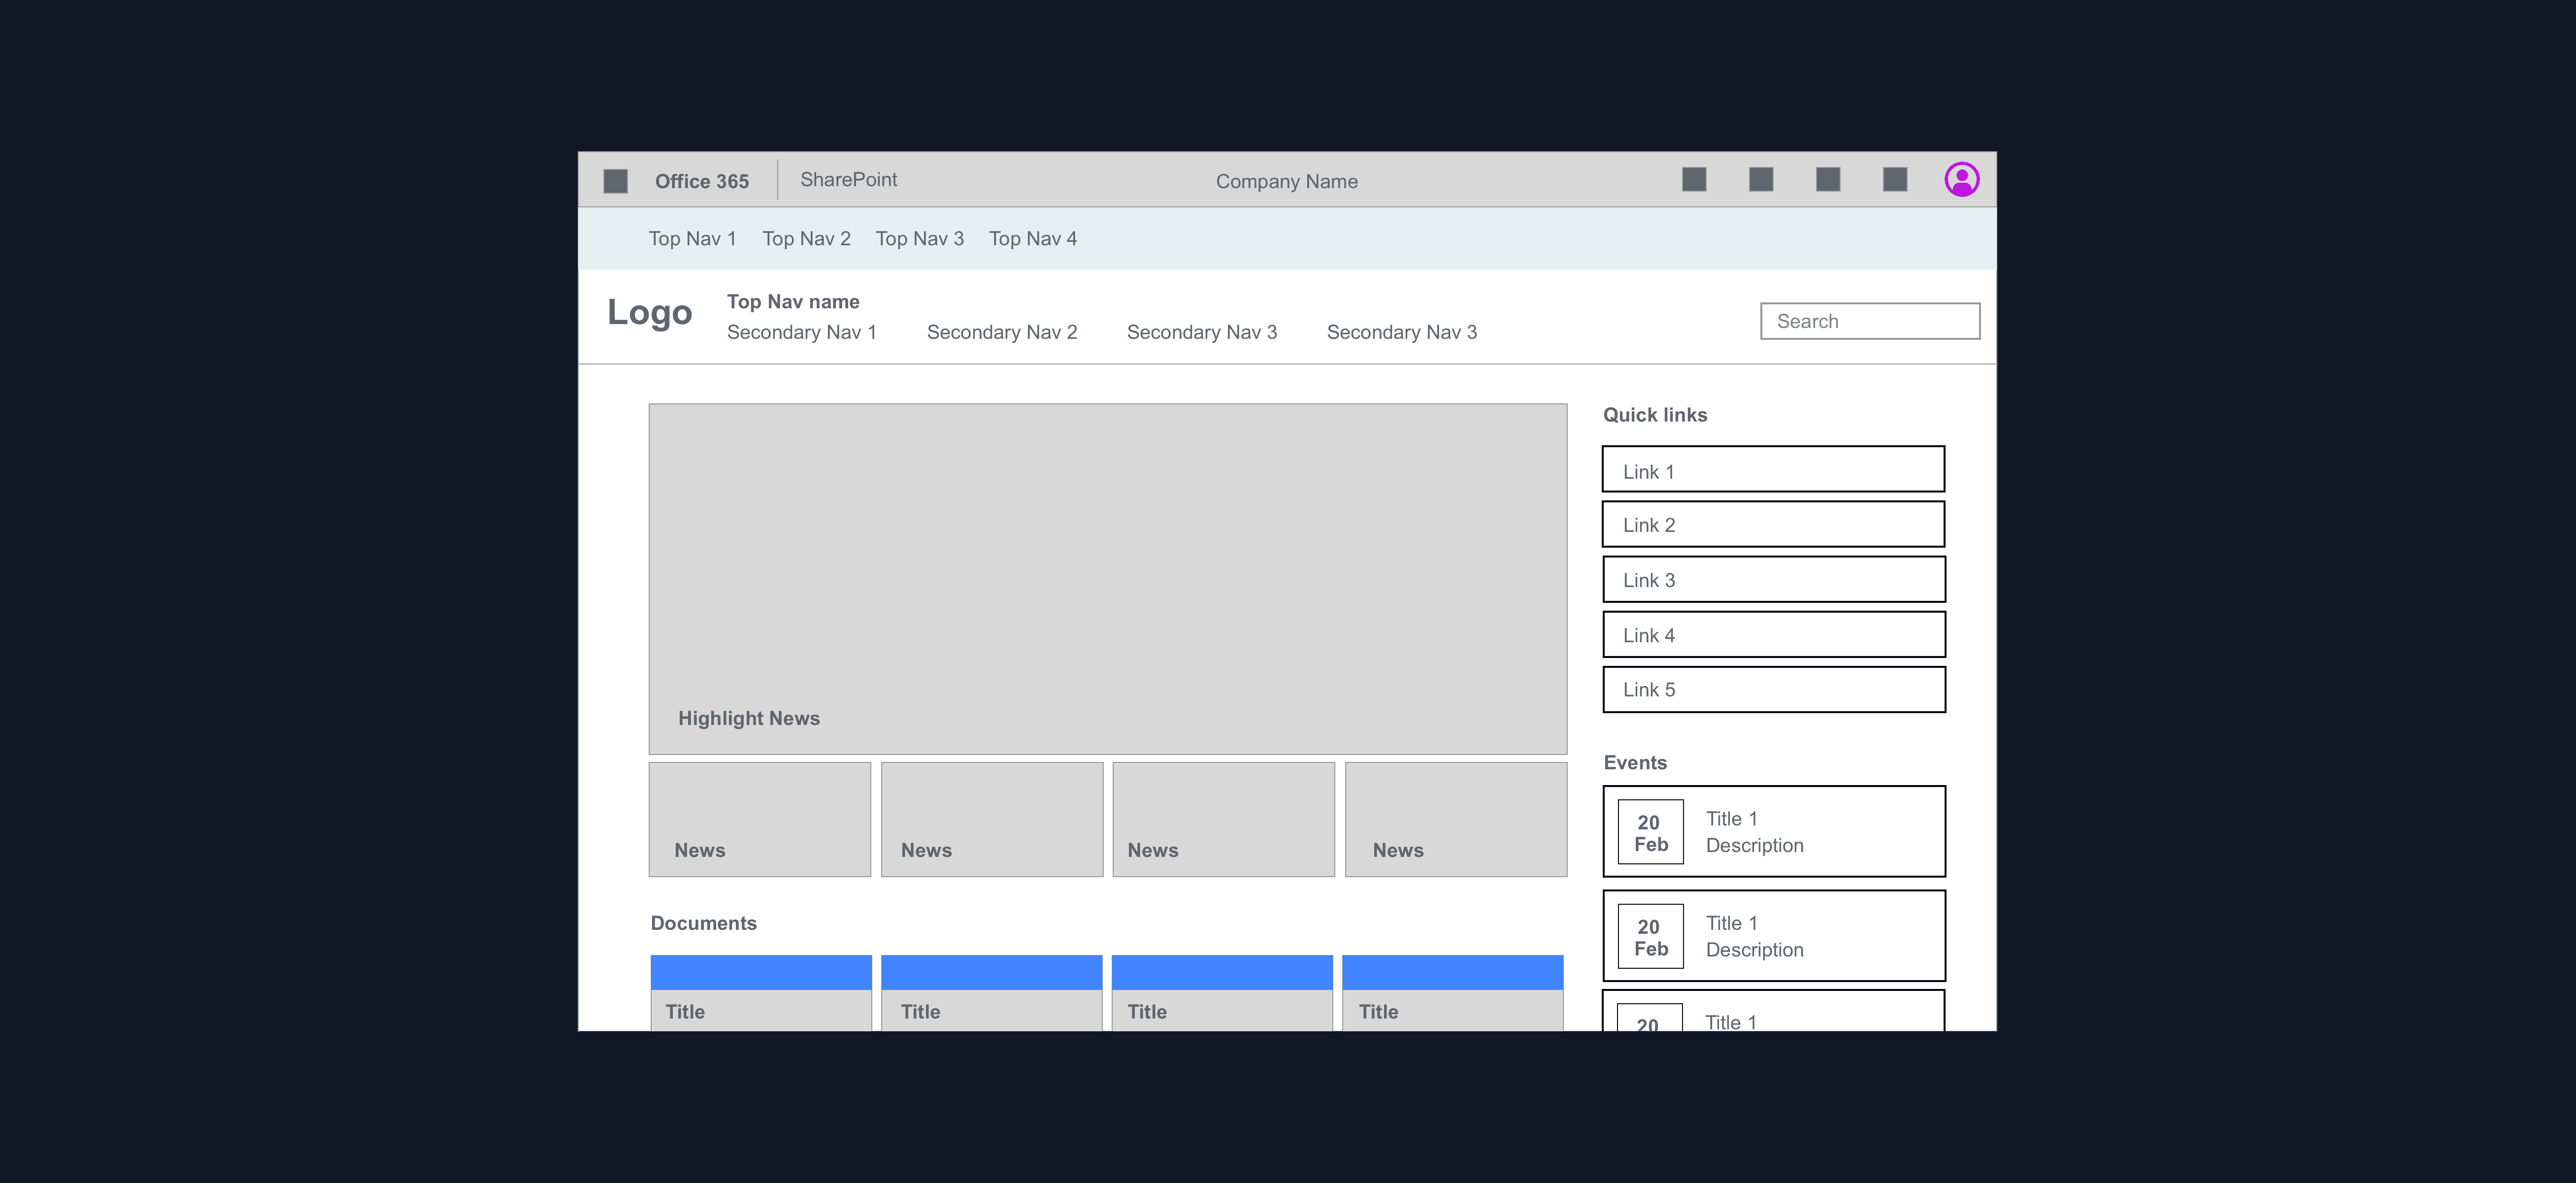This screenshot has width=2576, height=1183.
Task: Open the first News tile
Action: tap(759, 819)
